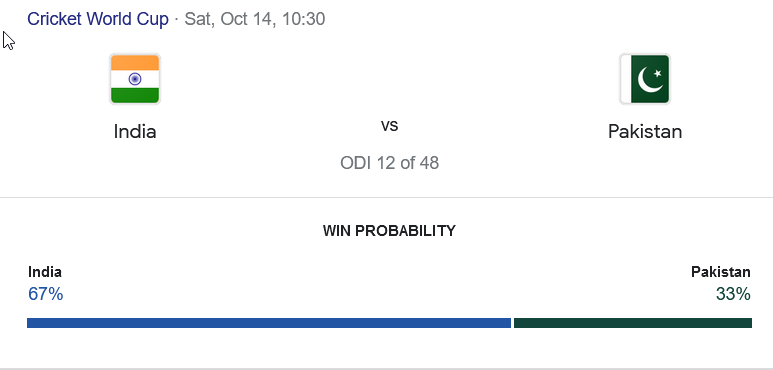Open the Cricket World Cup link
Image resolution: width=773 pixels, height=370 pixels.
coord(98,19)
